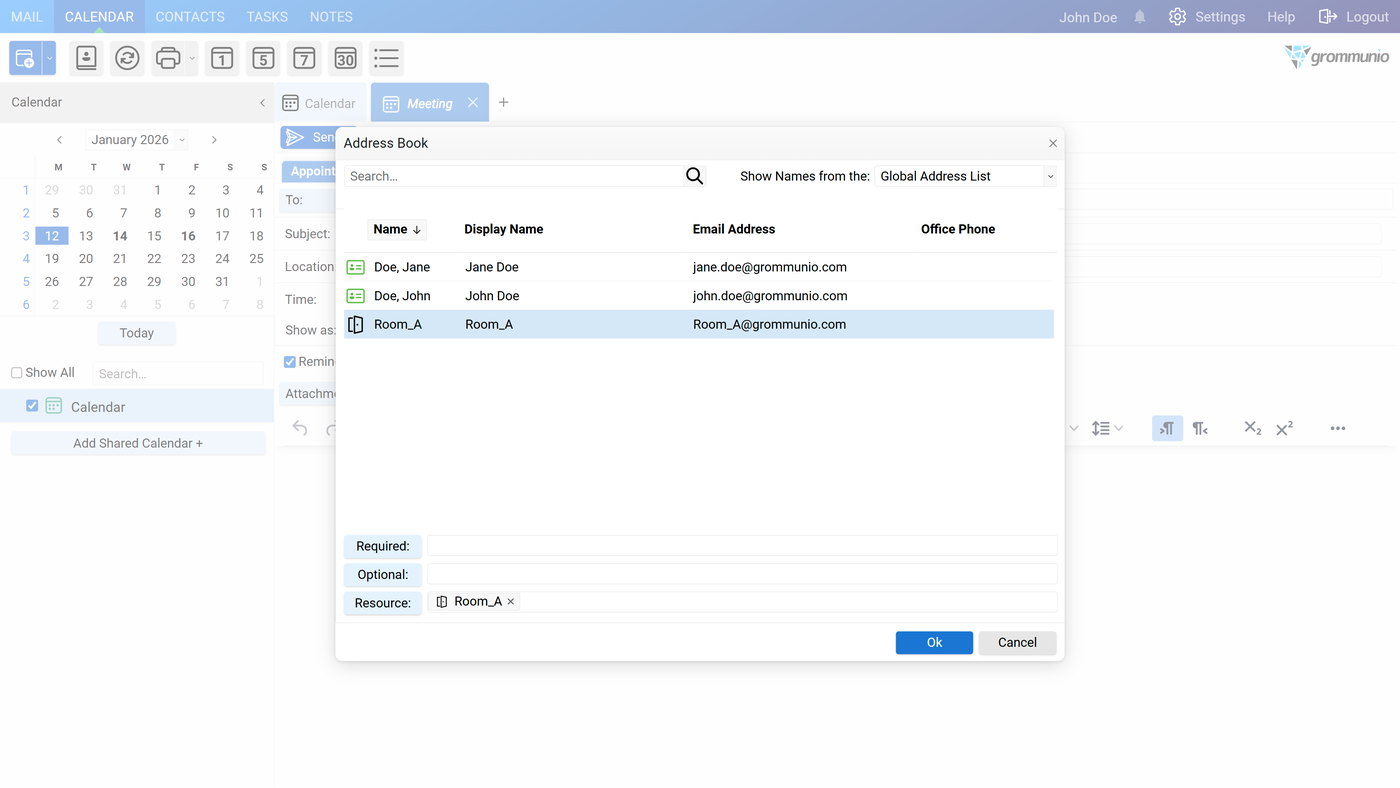1400x788 pixels.
Task: Switch to list view icon
Action: click(x=386, y=59)
